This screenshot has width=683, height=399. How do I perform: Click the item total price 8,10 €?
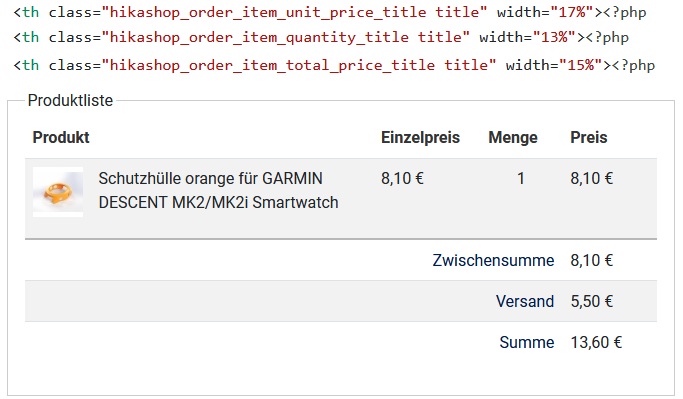click(x=592, y=179)
